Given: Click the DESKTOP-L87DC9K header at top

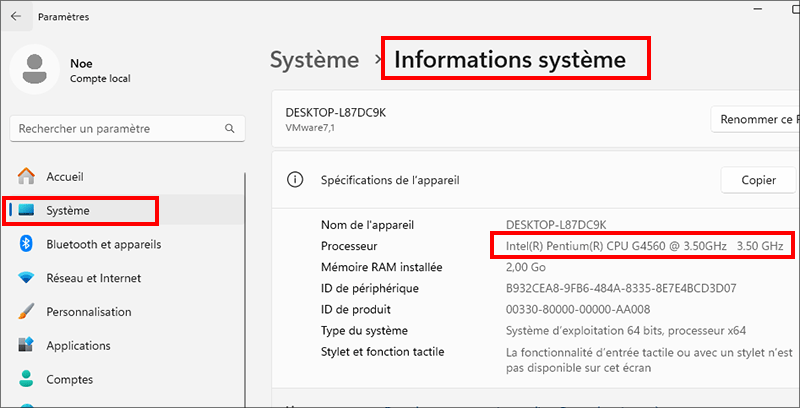Looking at the screenshot, I should point(336,113).
